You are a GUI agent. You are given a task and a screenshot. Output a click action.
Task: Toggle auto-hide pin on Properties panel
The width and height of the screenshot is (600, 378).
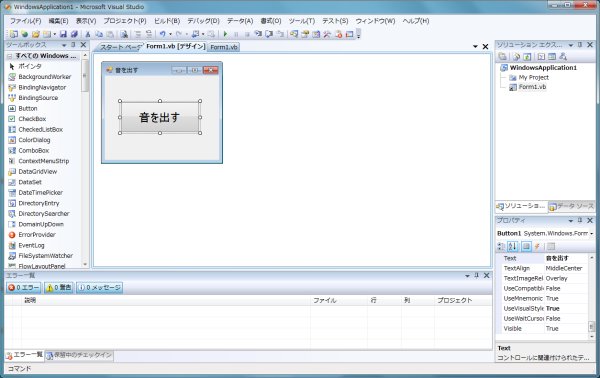(580, 220)
